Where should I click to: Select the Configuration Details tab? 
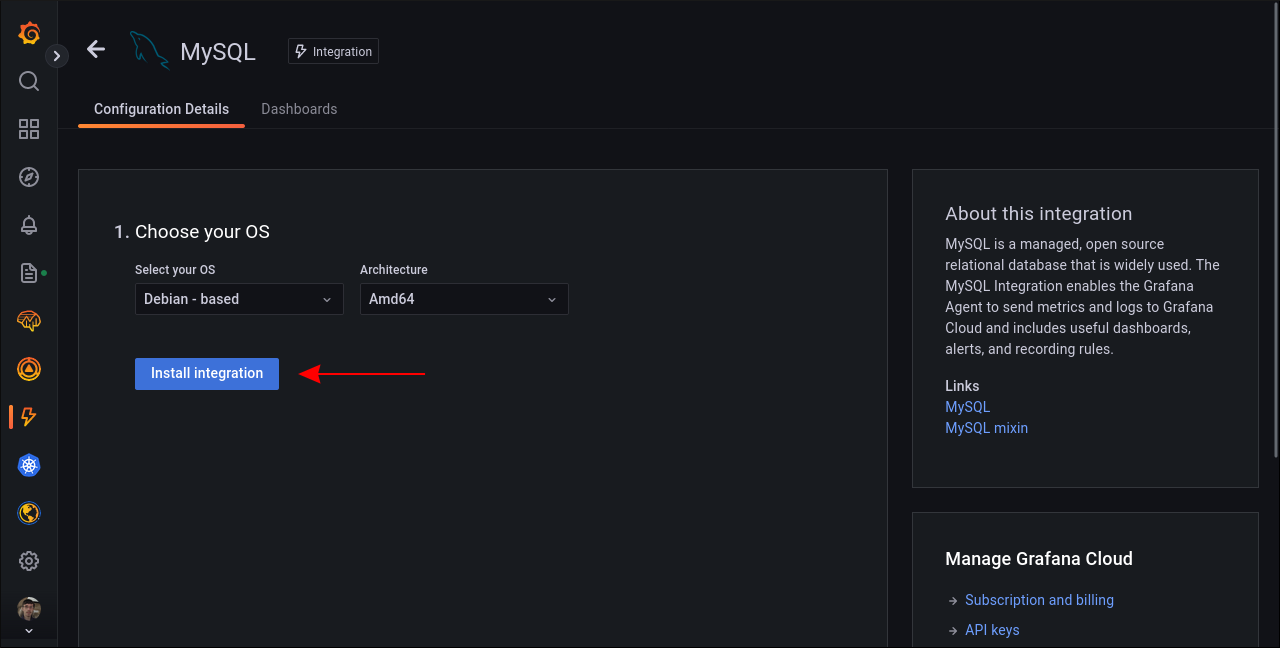[161, 108]
